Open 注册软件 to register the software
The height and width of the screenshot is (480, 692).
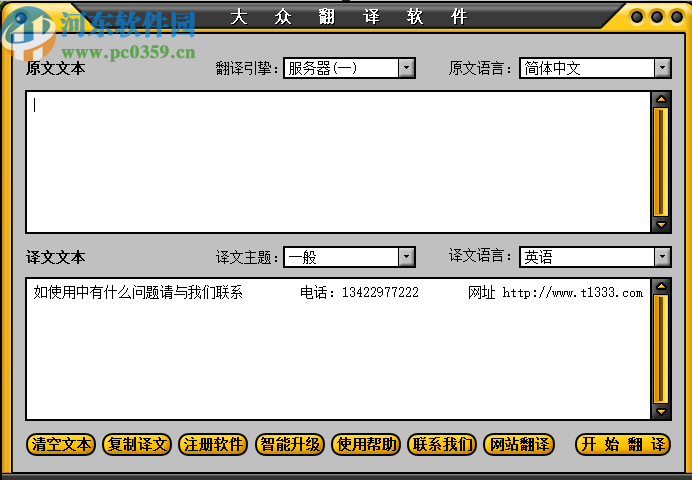(213, 444)
